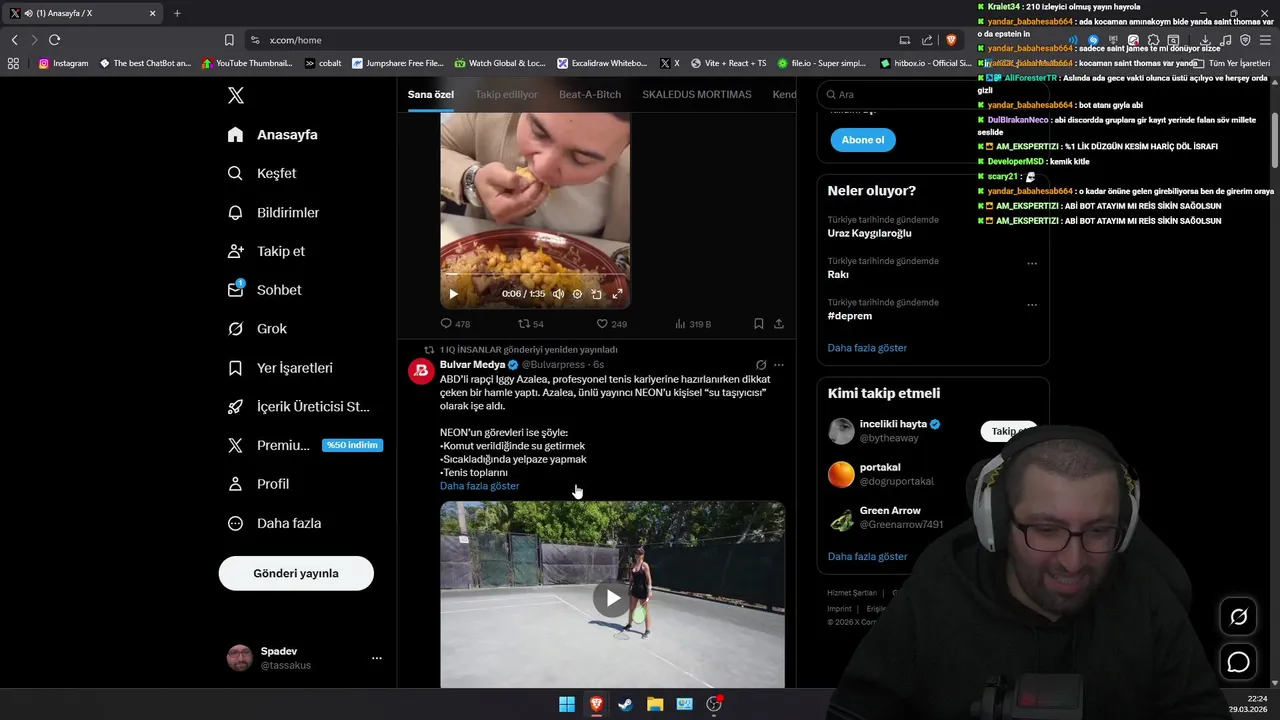The width and height of the screenshot is (1280, 720).
Task: Open Bulvar Medya account name link
Action: pos(473,365)
